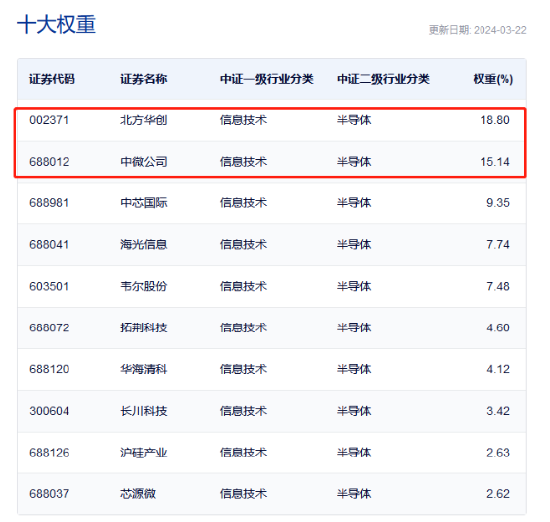This screenshot has width=550, height=522.
Task: Select the name 华海清科
Action: (143, 369)
